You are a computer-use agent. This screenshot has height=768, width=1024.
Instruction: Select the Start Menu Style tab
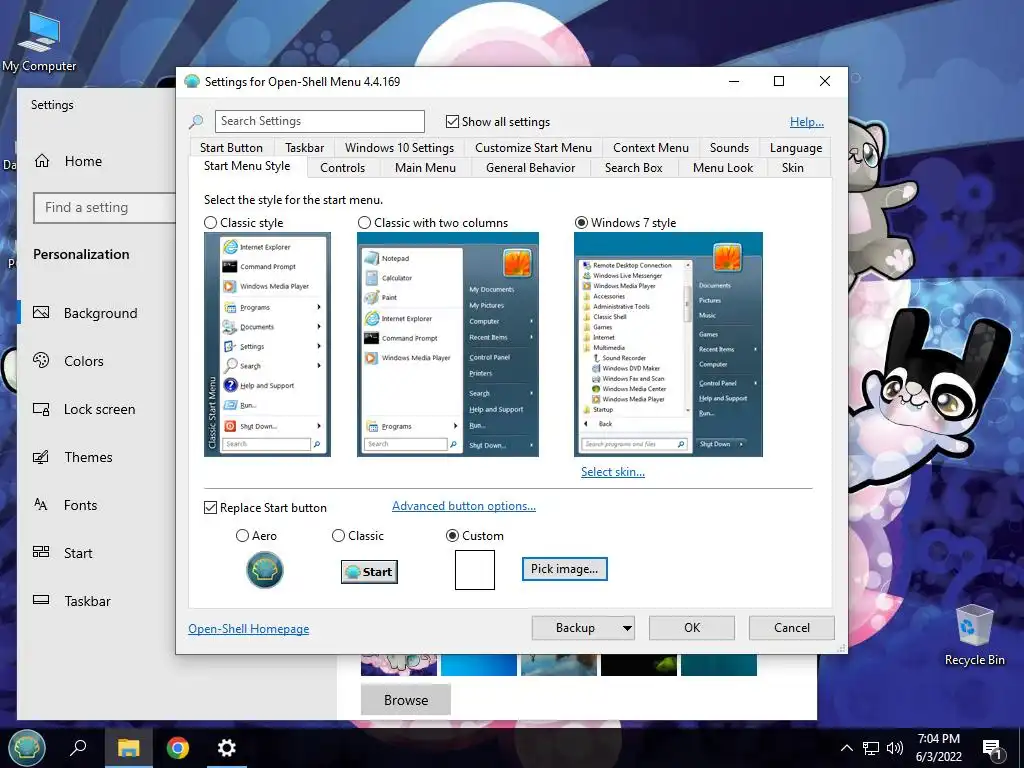[x=247, y=166]
